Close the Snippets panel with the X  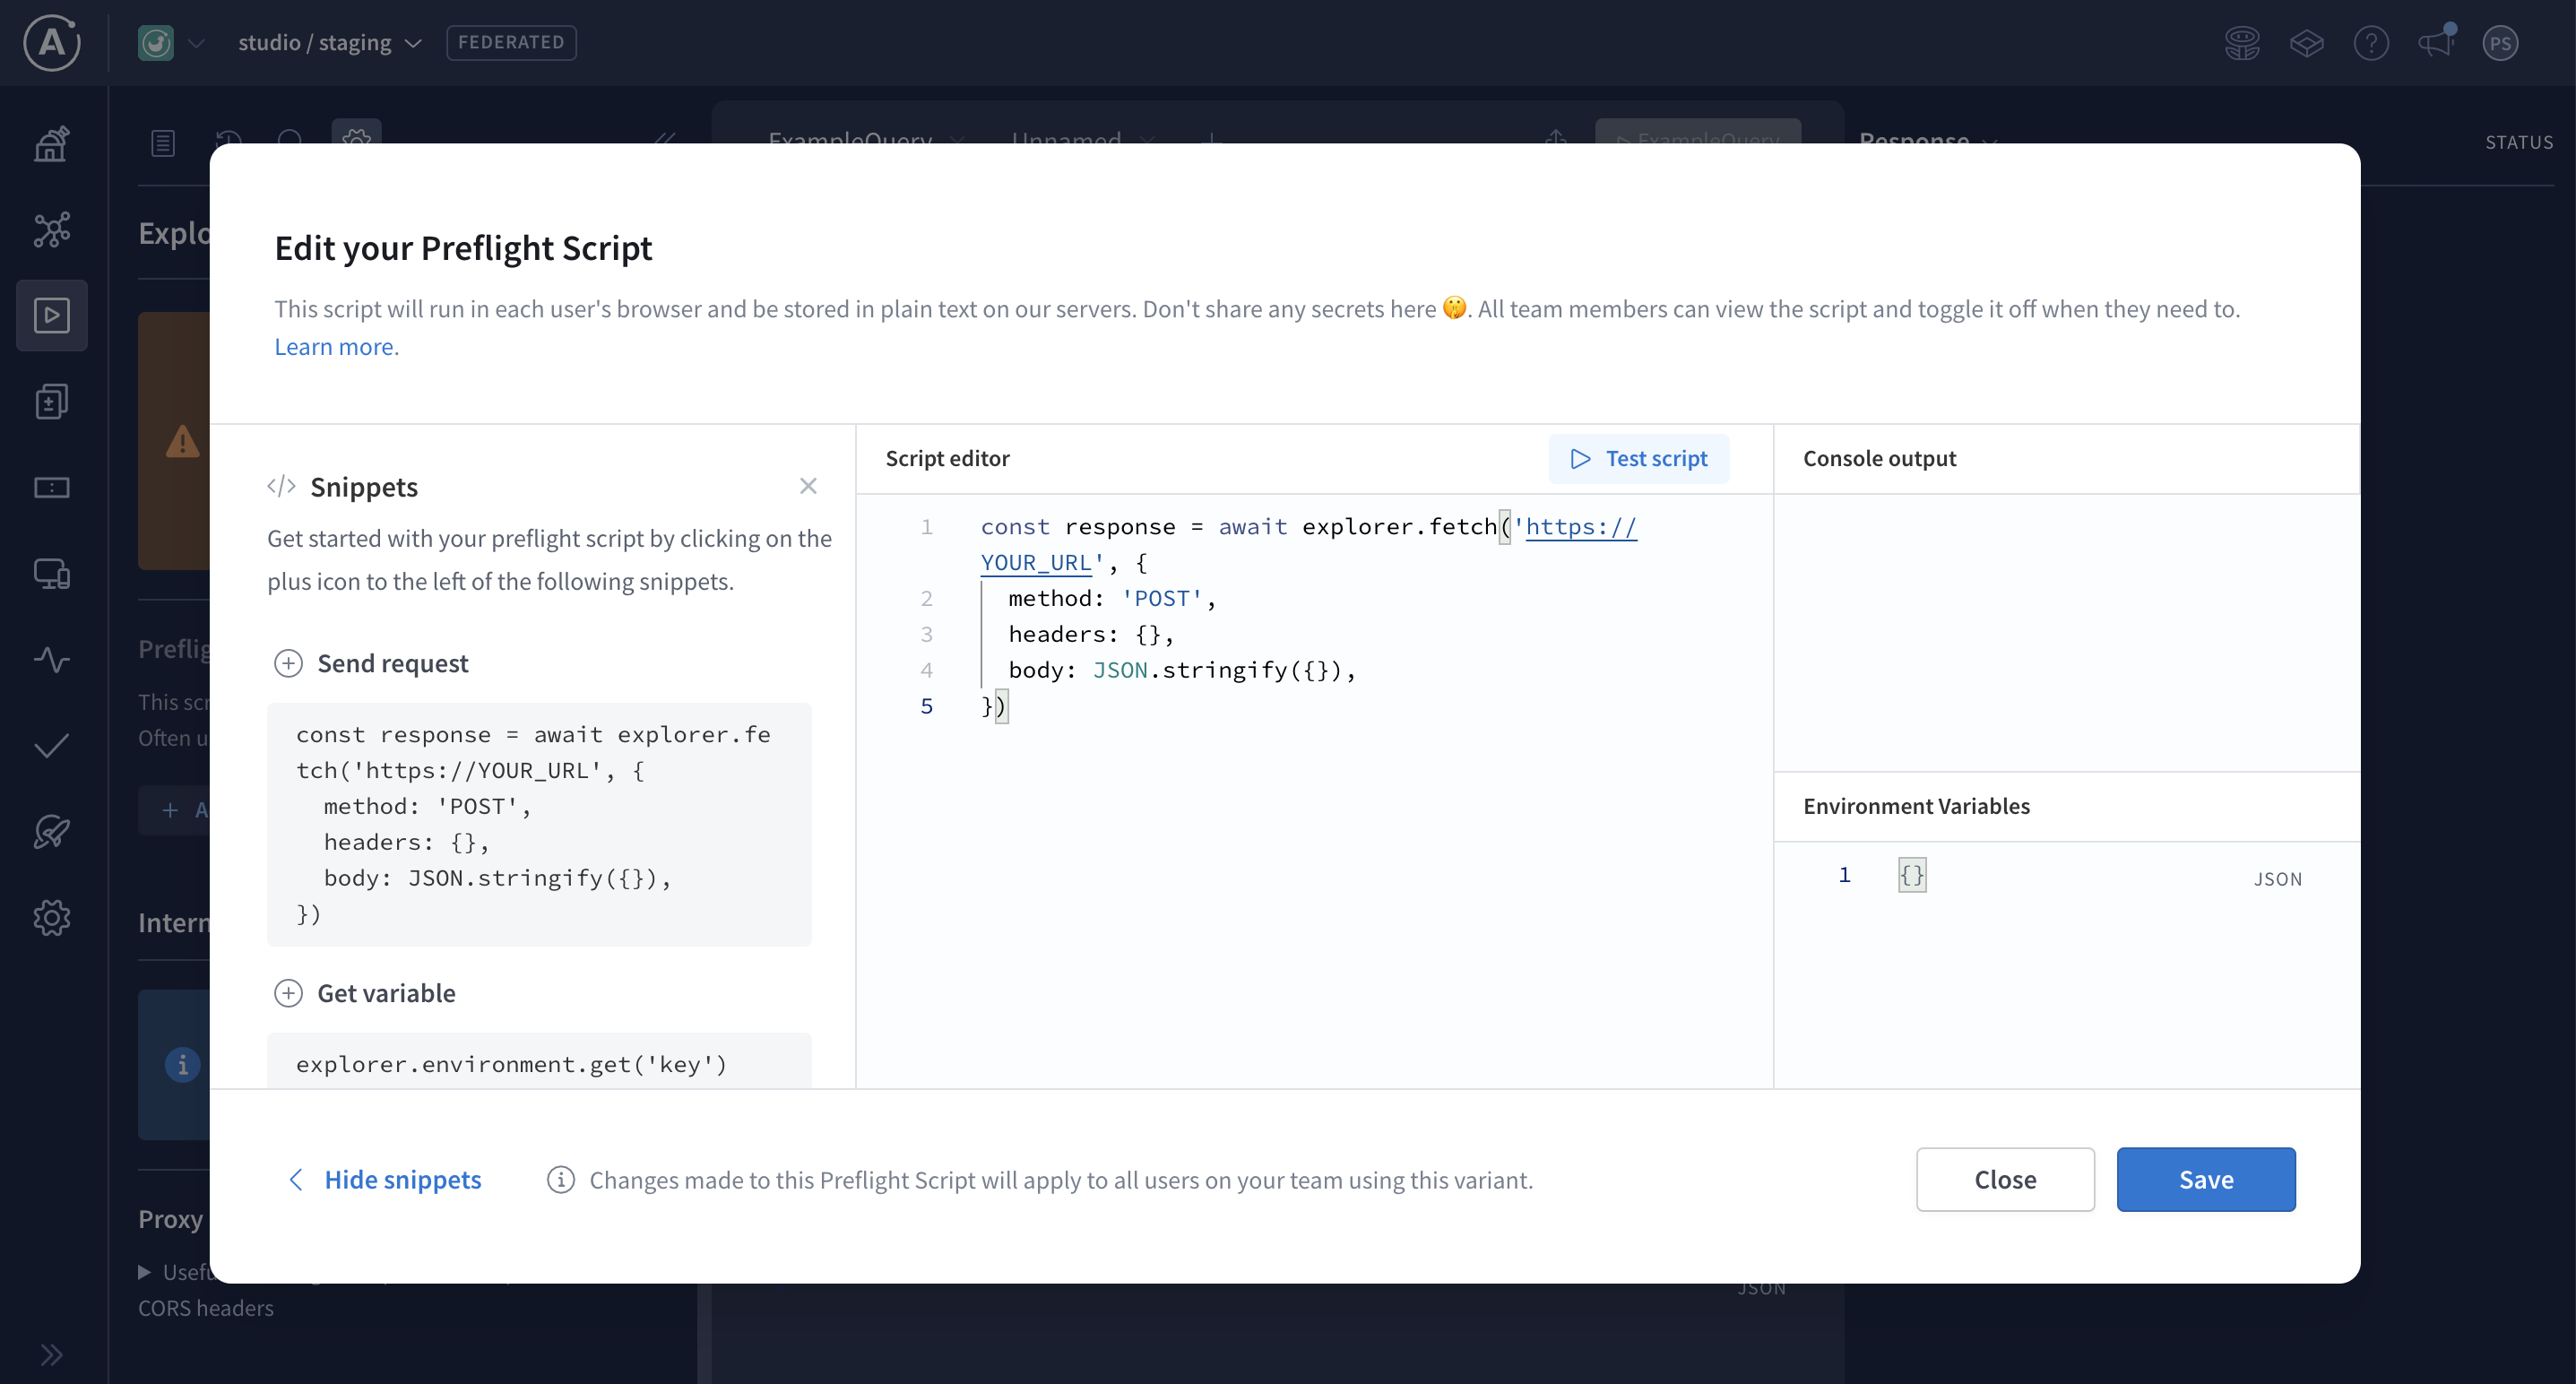point(809,486)
